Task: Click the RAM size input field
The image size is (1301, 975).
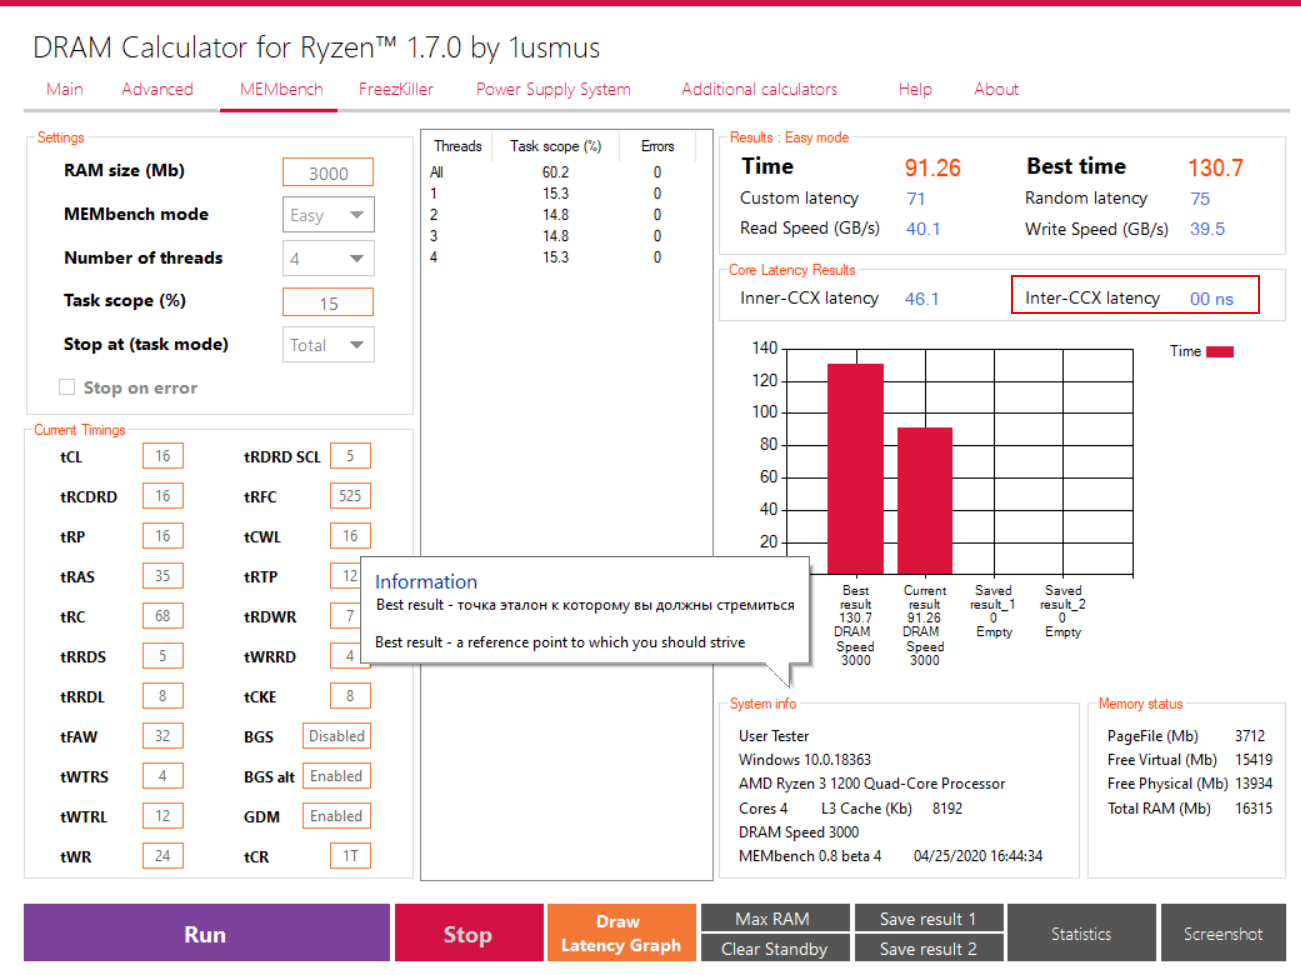Action: tap(328, 172)
